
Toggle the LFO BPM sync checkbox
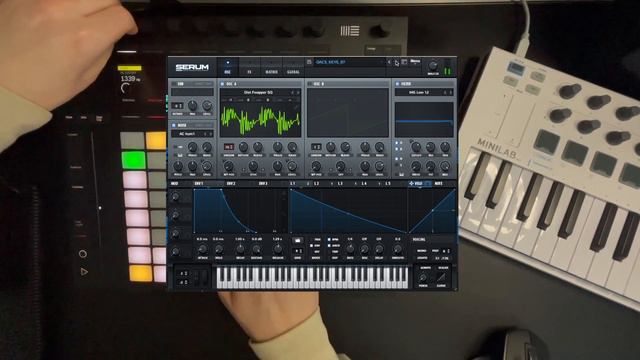pyautogui.click(x=329, y=240)
